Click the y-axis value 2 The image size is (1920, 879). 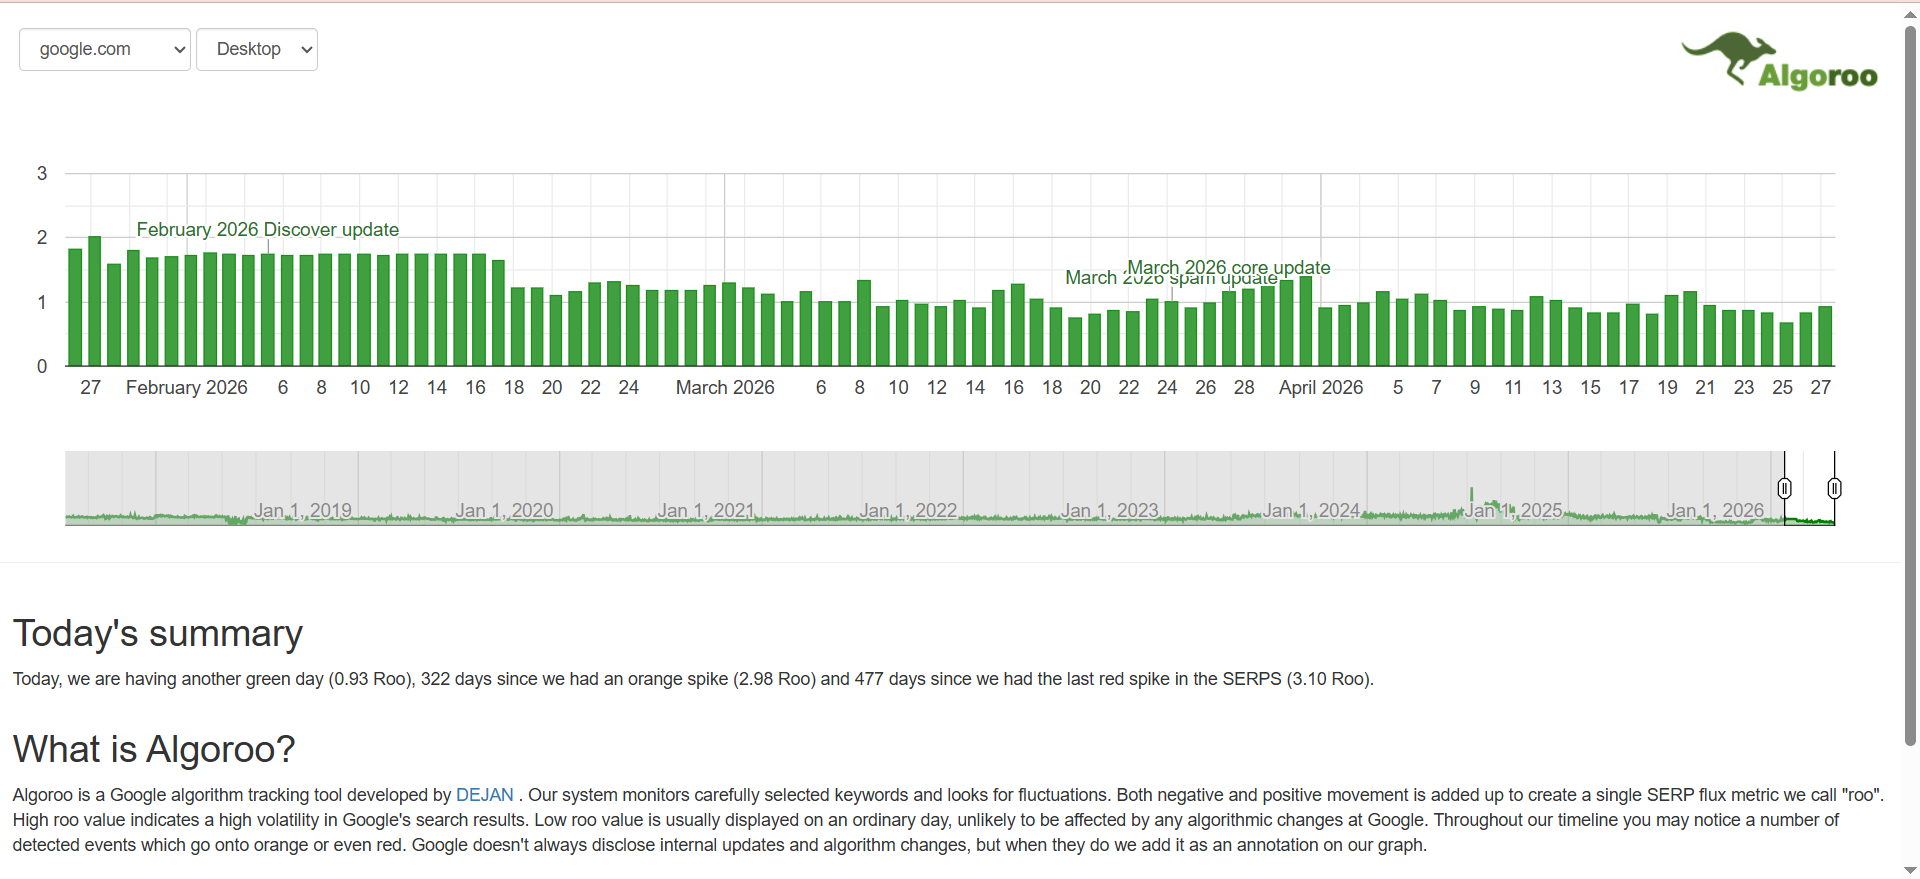[42, 237]
